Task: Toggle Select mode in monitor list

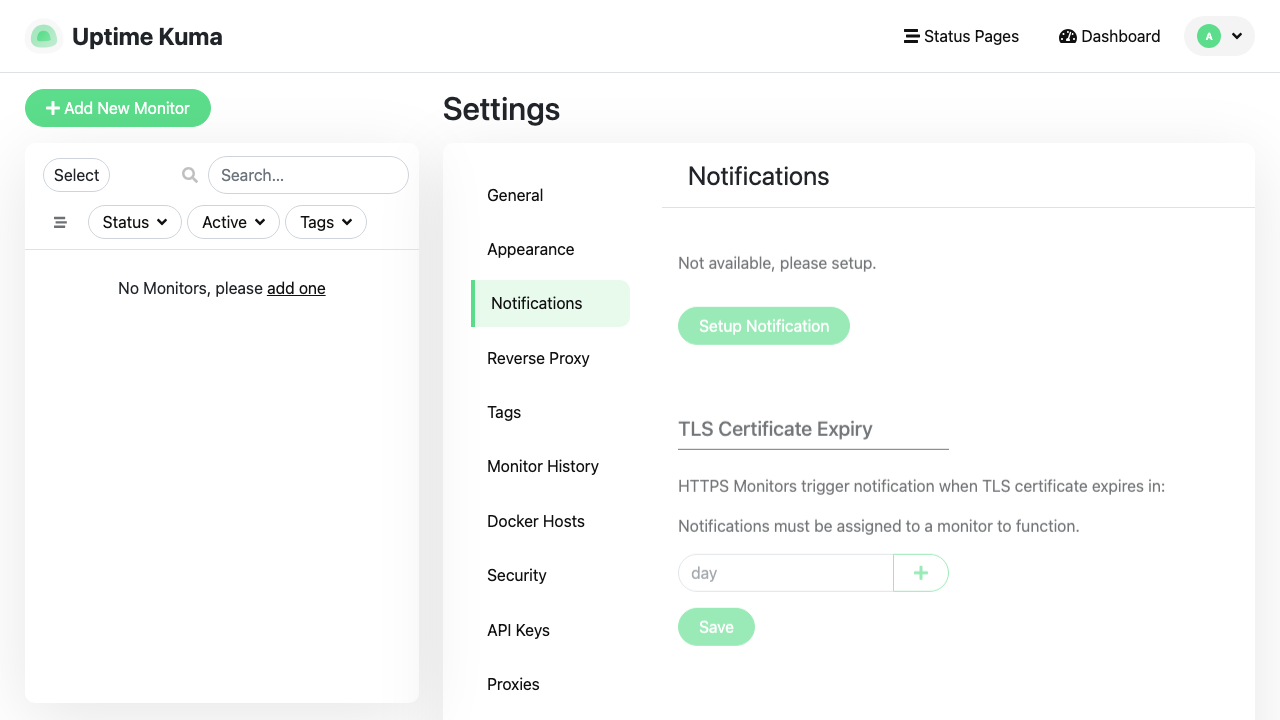Action: (x=76, y=175)
